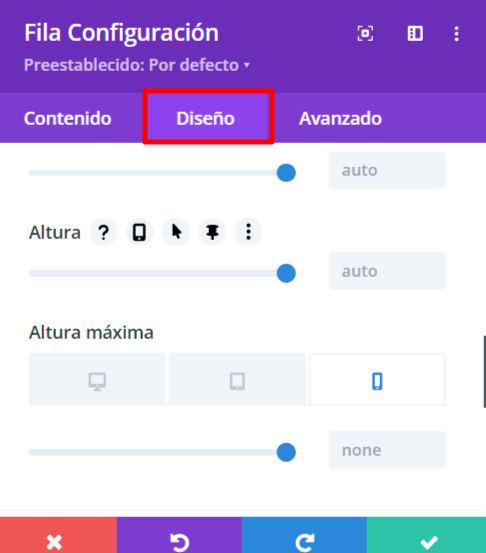Click the expand modal fullscreen icon
This screenshot has height=553, width=486.
tap(365, 34)
